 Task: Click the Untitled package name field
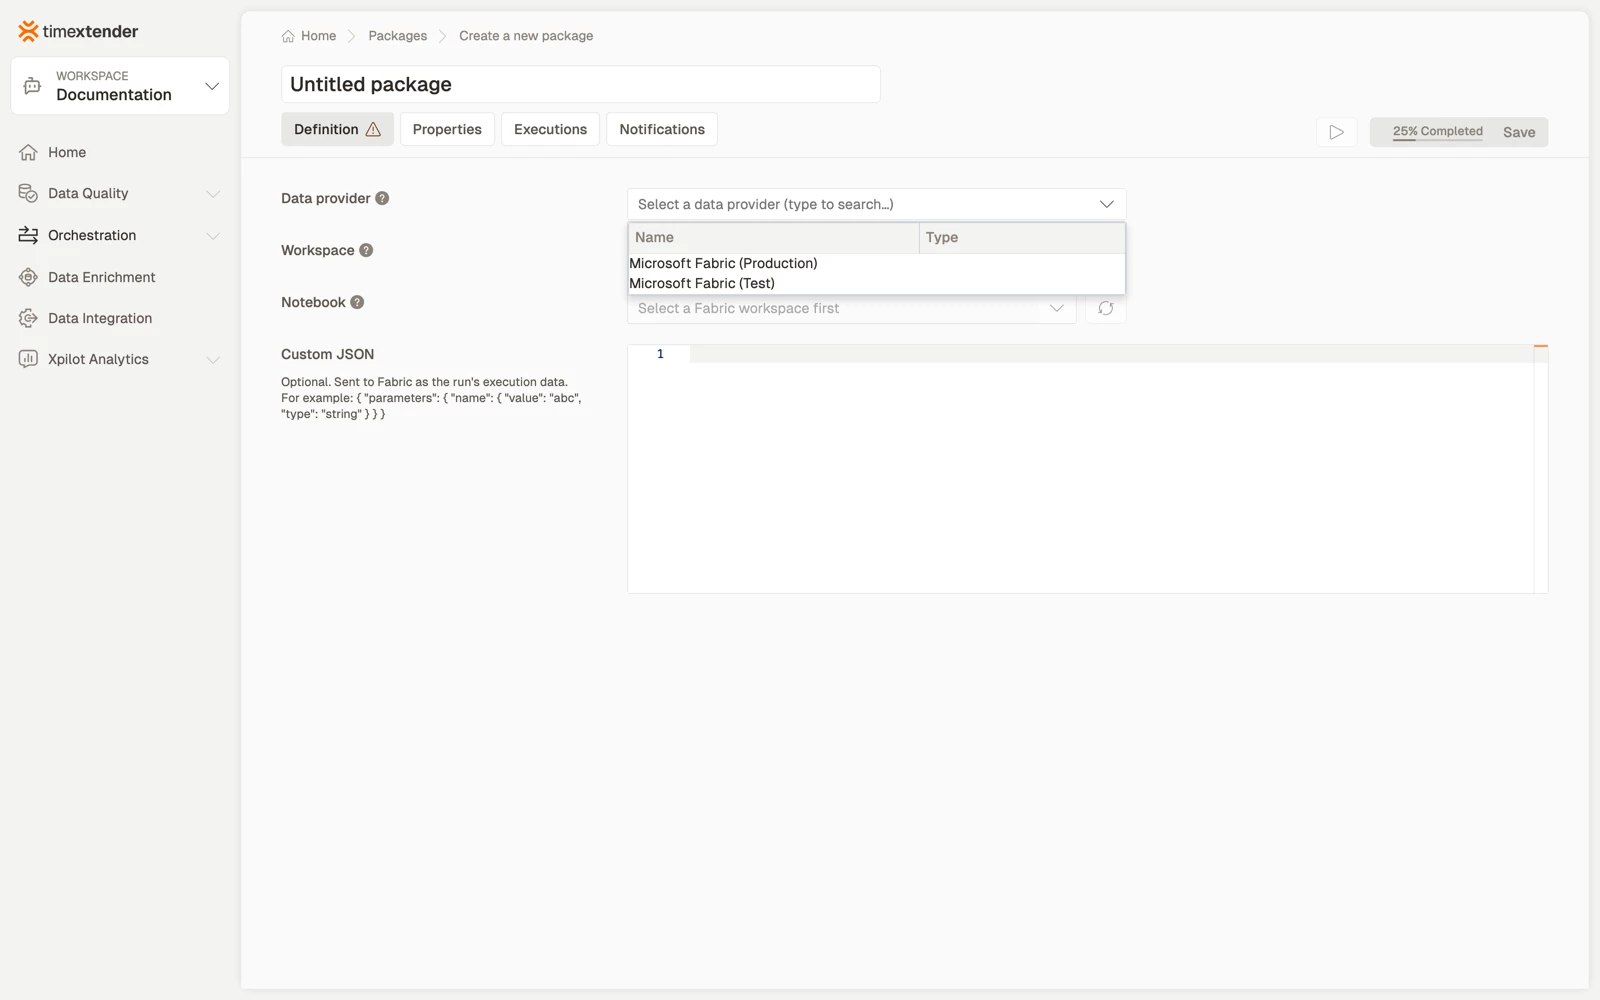580,84
